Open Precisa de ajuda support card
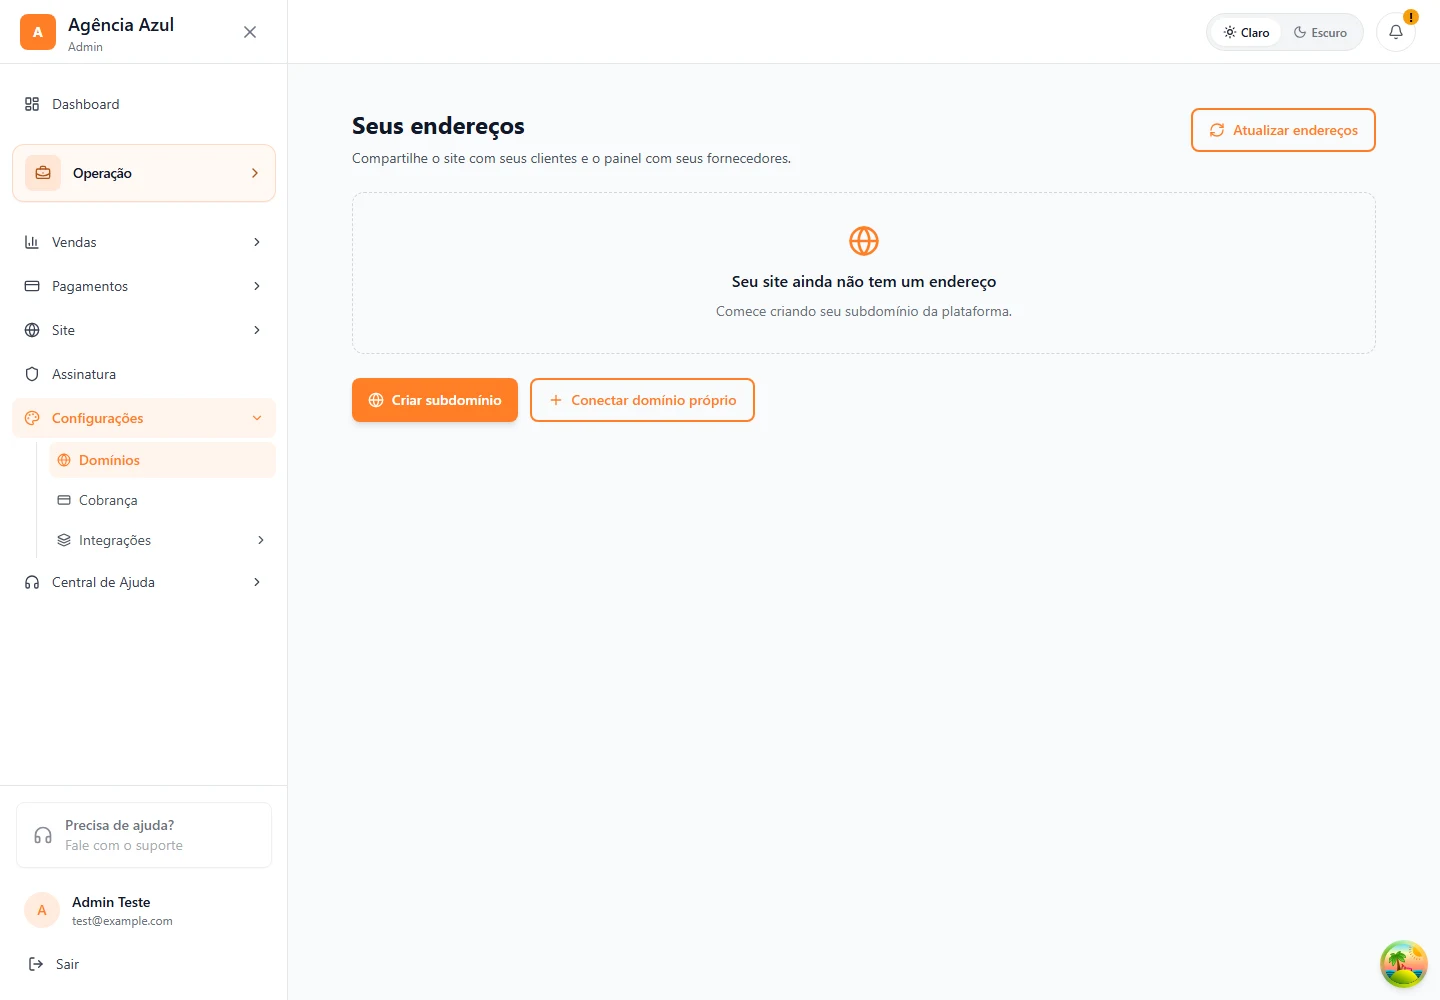Screen dimensions: 1440x1000 pyautogui.click(x=144, y=835)
